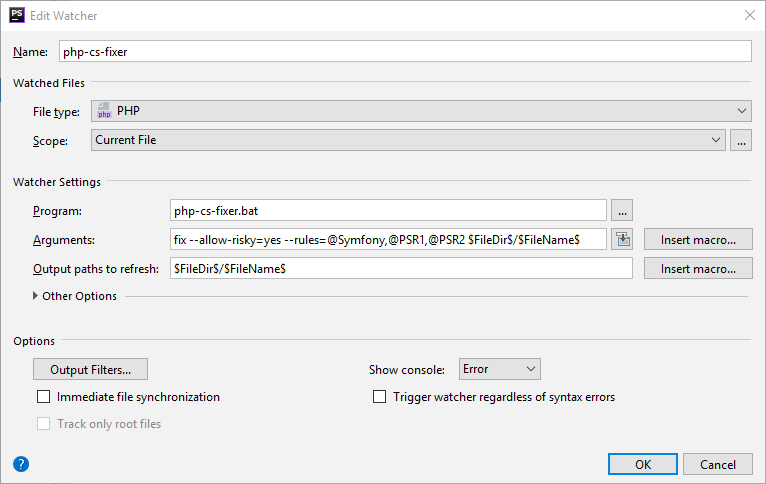Open the scope ellipsis button next to Current File

pyautogui.click(x=741, y=140)
